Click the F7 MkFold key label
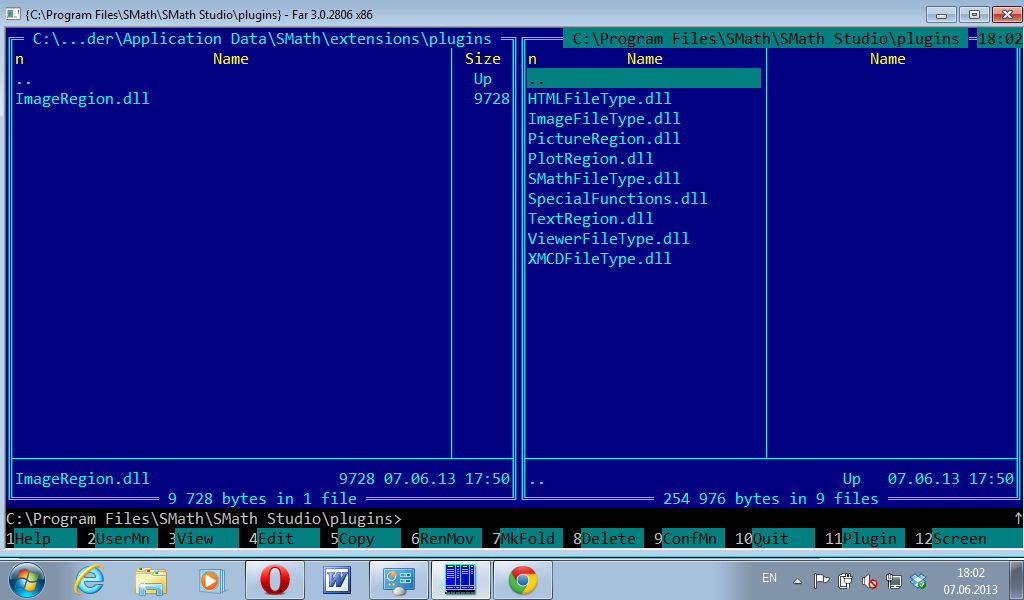This screenshot has height=600, width=1024. (527, 539)
